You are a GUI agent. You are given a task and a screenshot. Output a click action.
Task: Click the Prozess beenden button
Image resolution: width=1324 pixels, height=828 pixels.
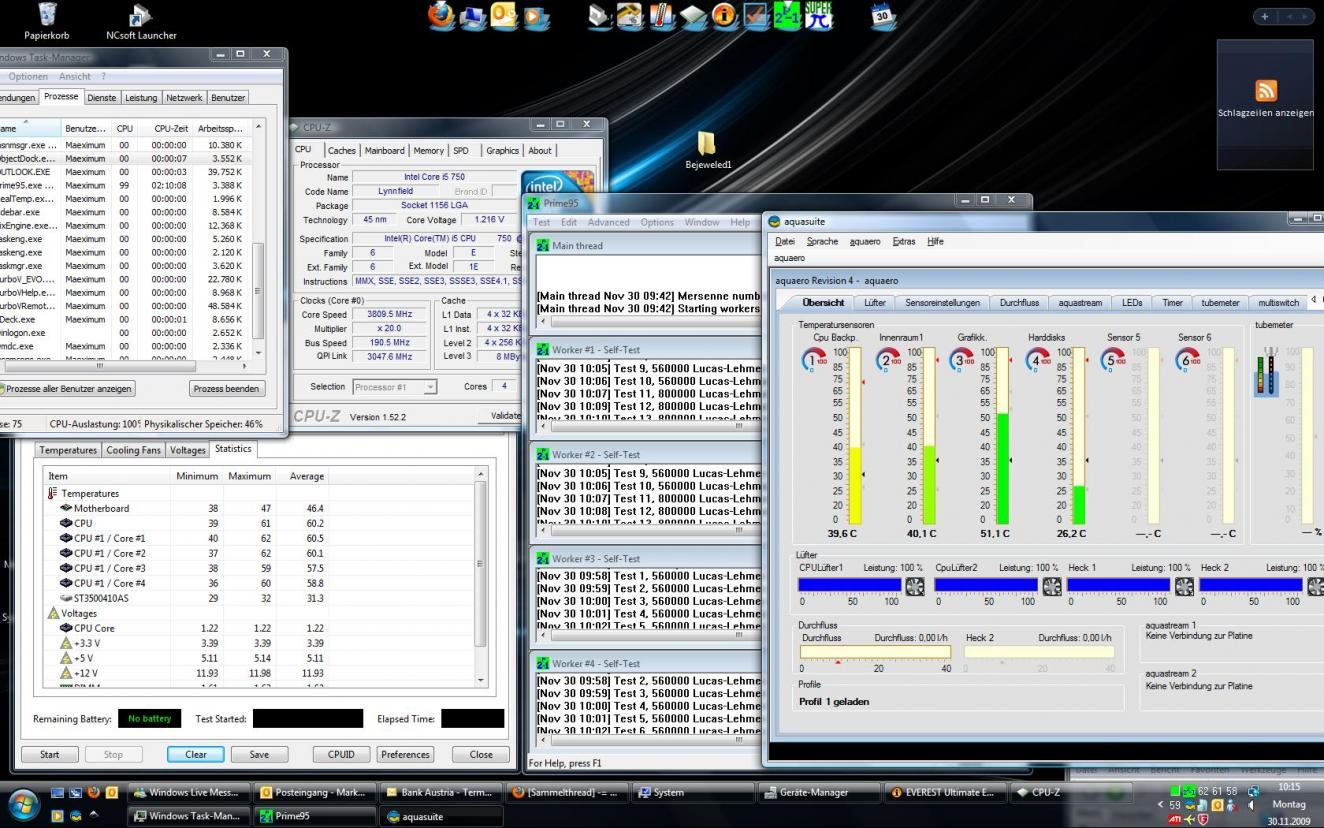pyautogui.click(x=227, y=388)
